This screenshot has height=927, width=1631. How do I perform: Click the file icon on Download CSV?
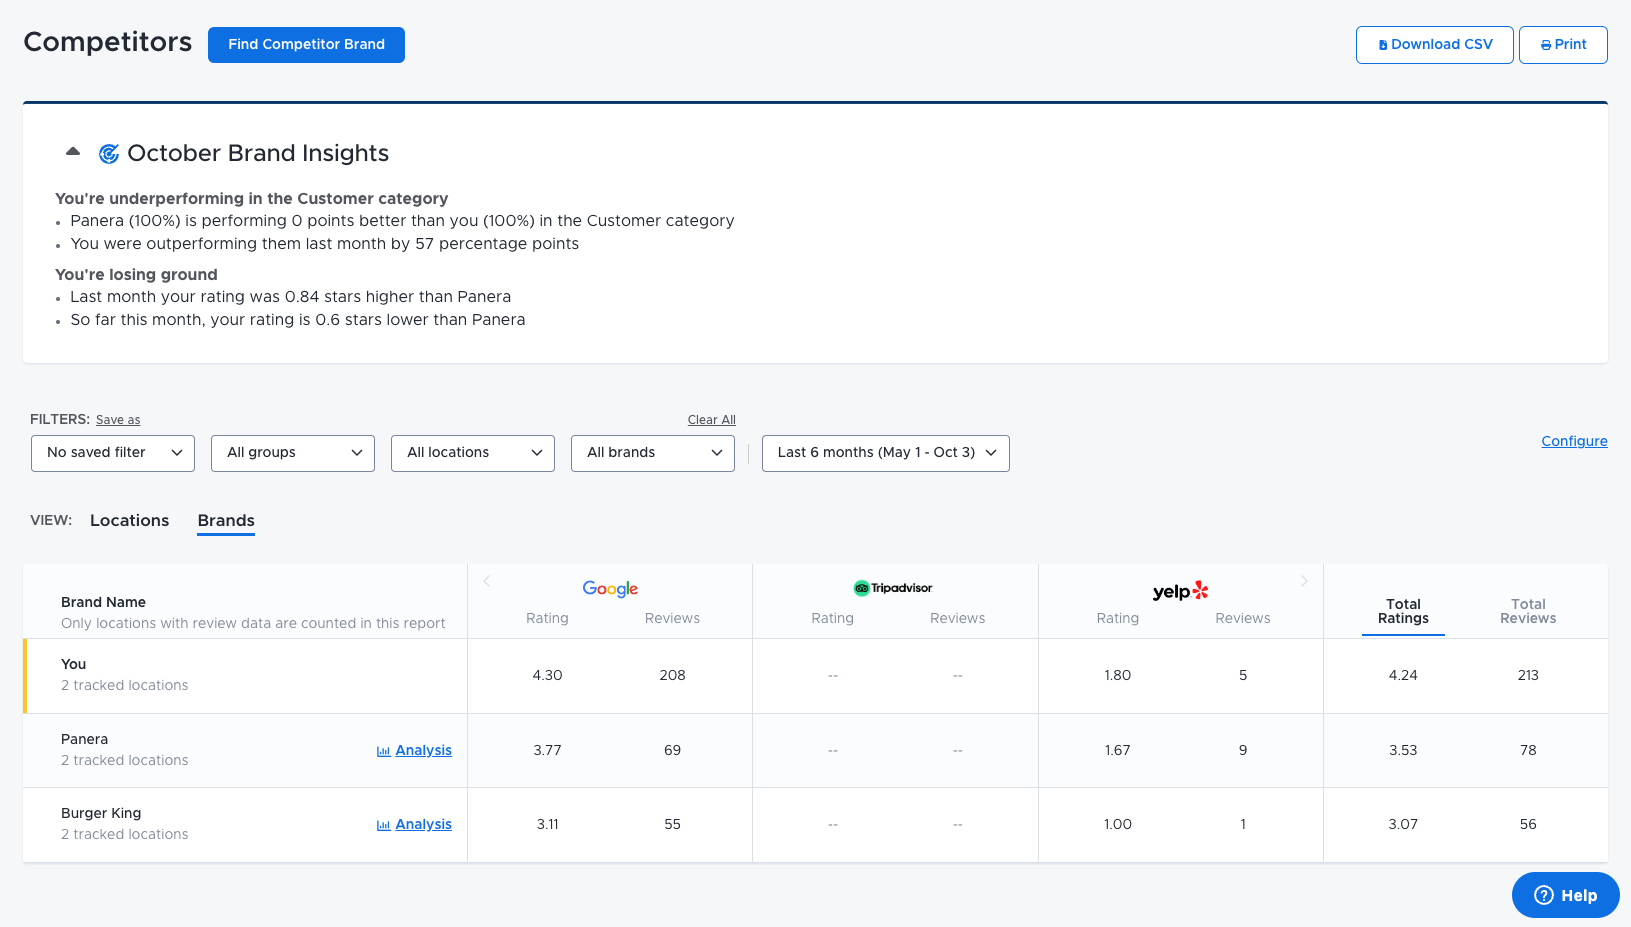coord(1383,45)
